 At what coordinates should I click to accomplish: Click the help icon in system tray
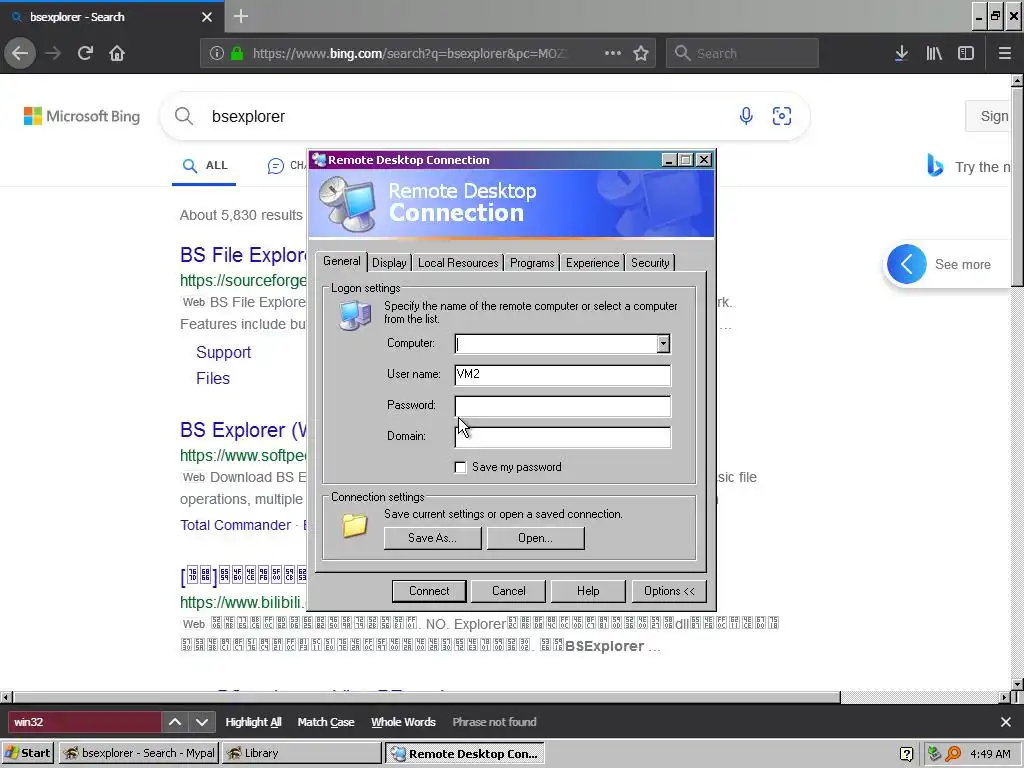point(906,754)
